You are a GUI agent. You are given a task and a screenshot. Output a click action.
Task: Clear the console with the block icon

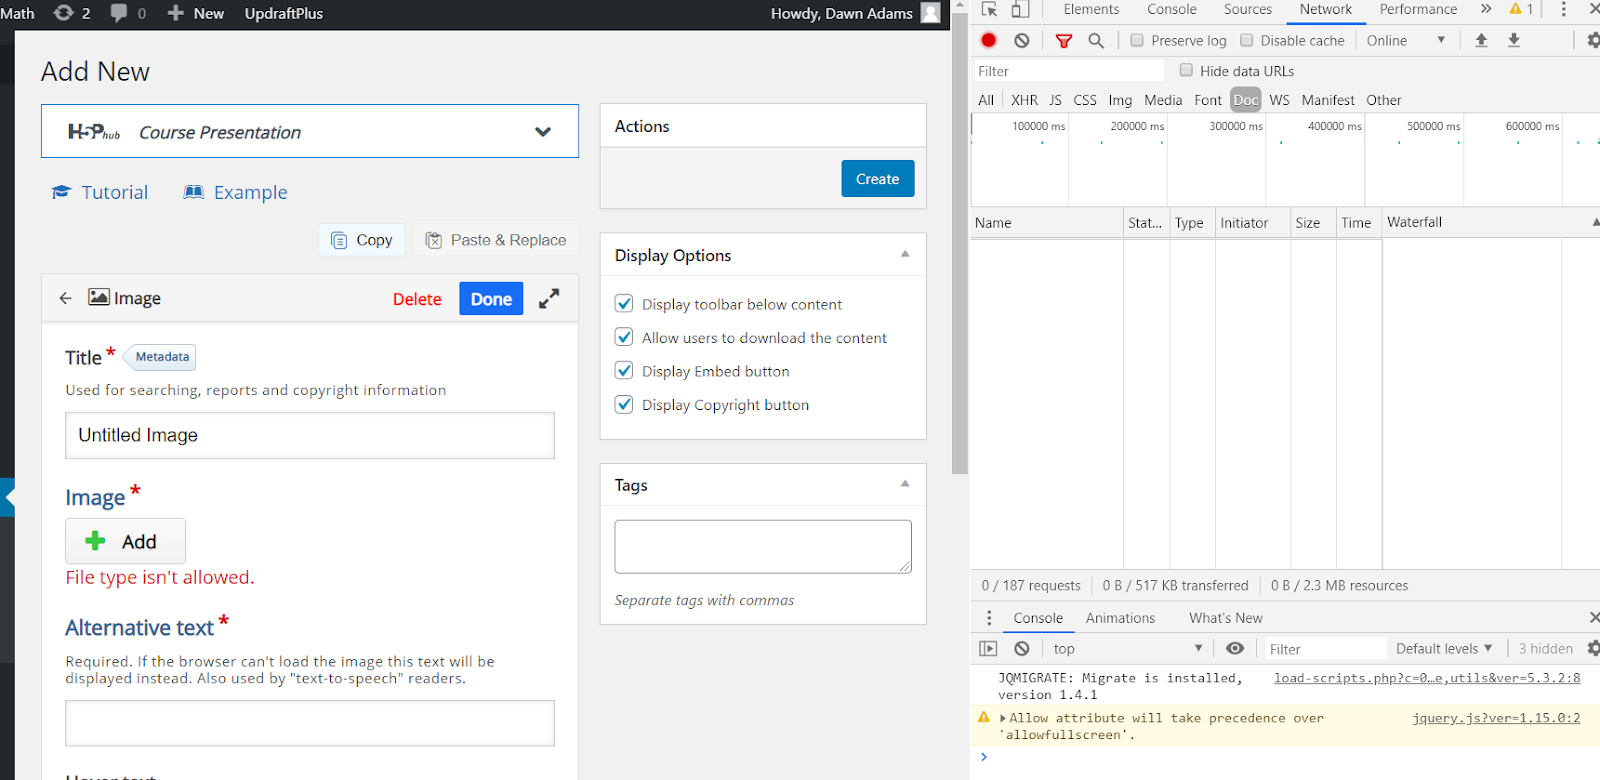tap(1021, 648)
